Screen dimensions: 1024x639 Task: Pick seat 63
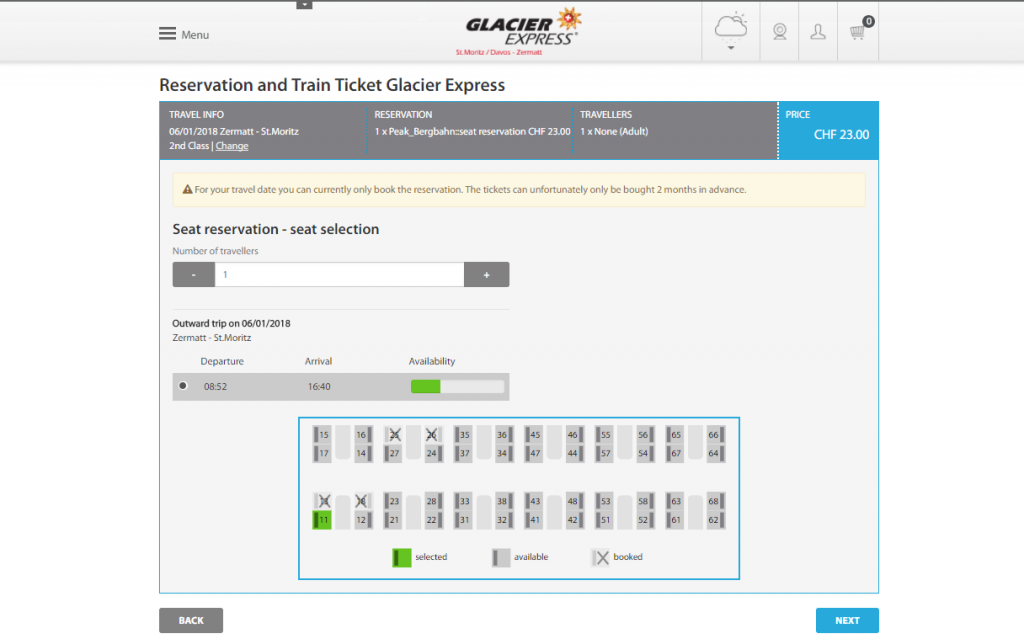pyautogui.click(x=675, y=501)
